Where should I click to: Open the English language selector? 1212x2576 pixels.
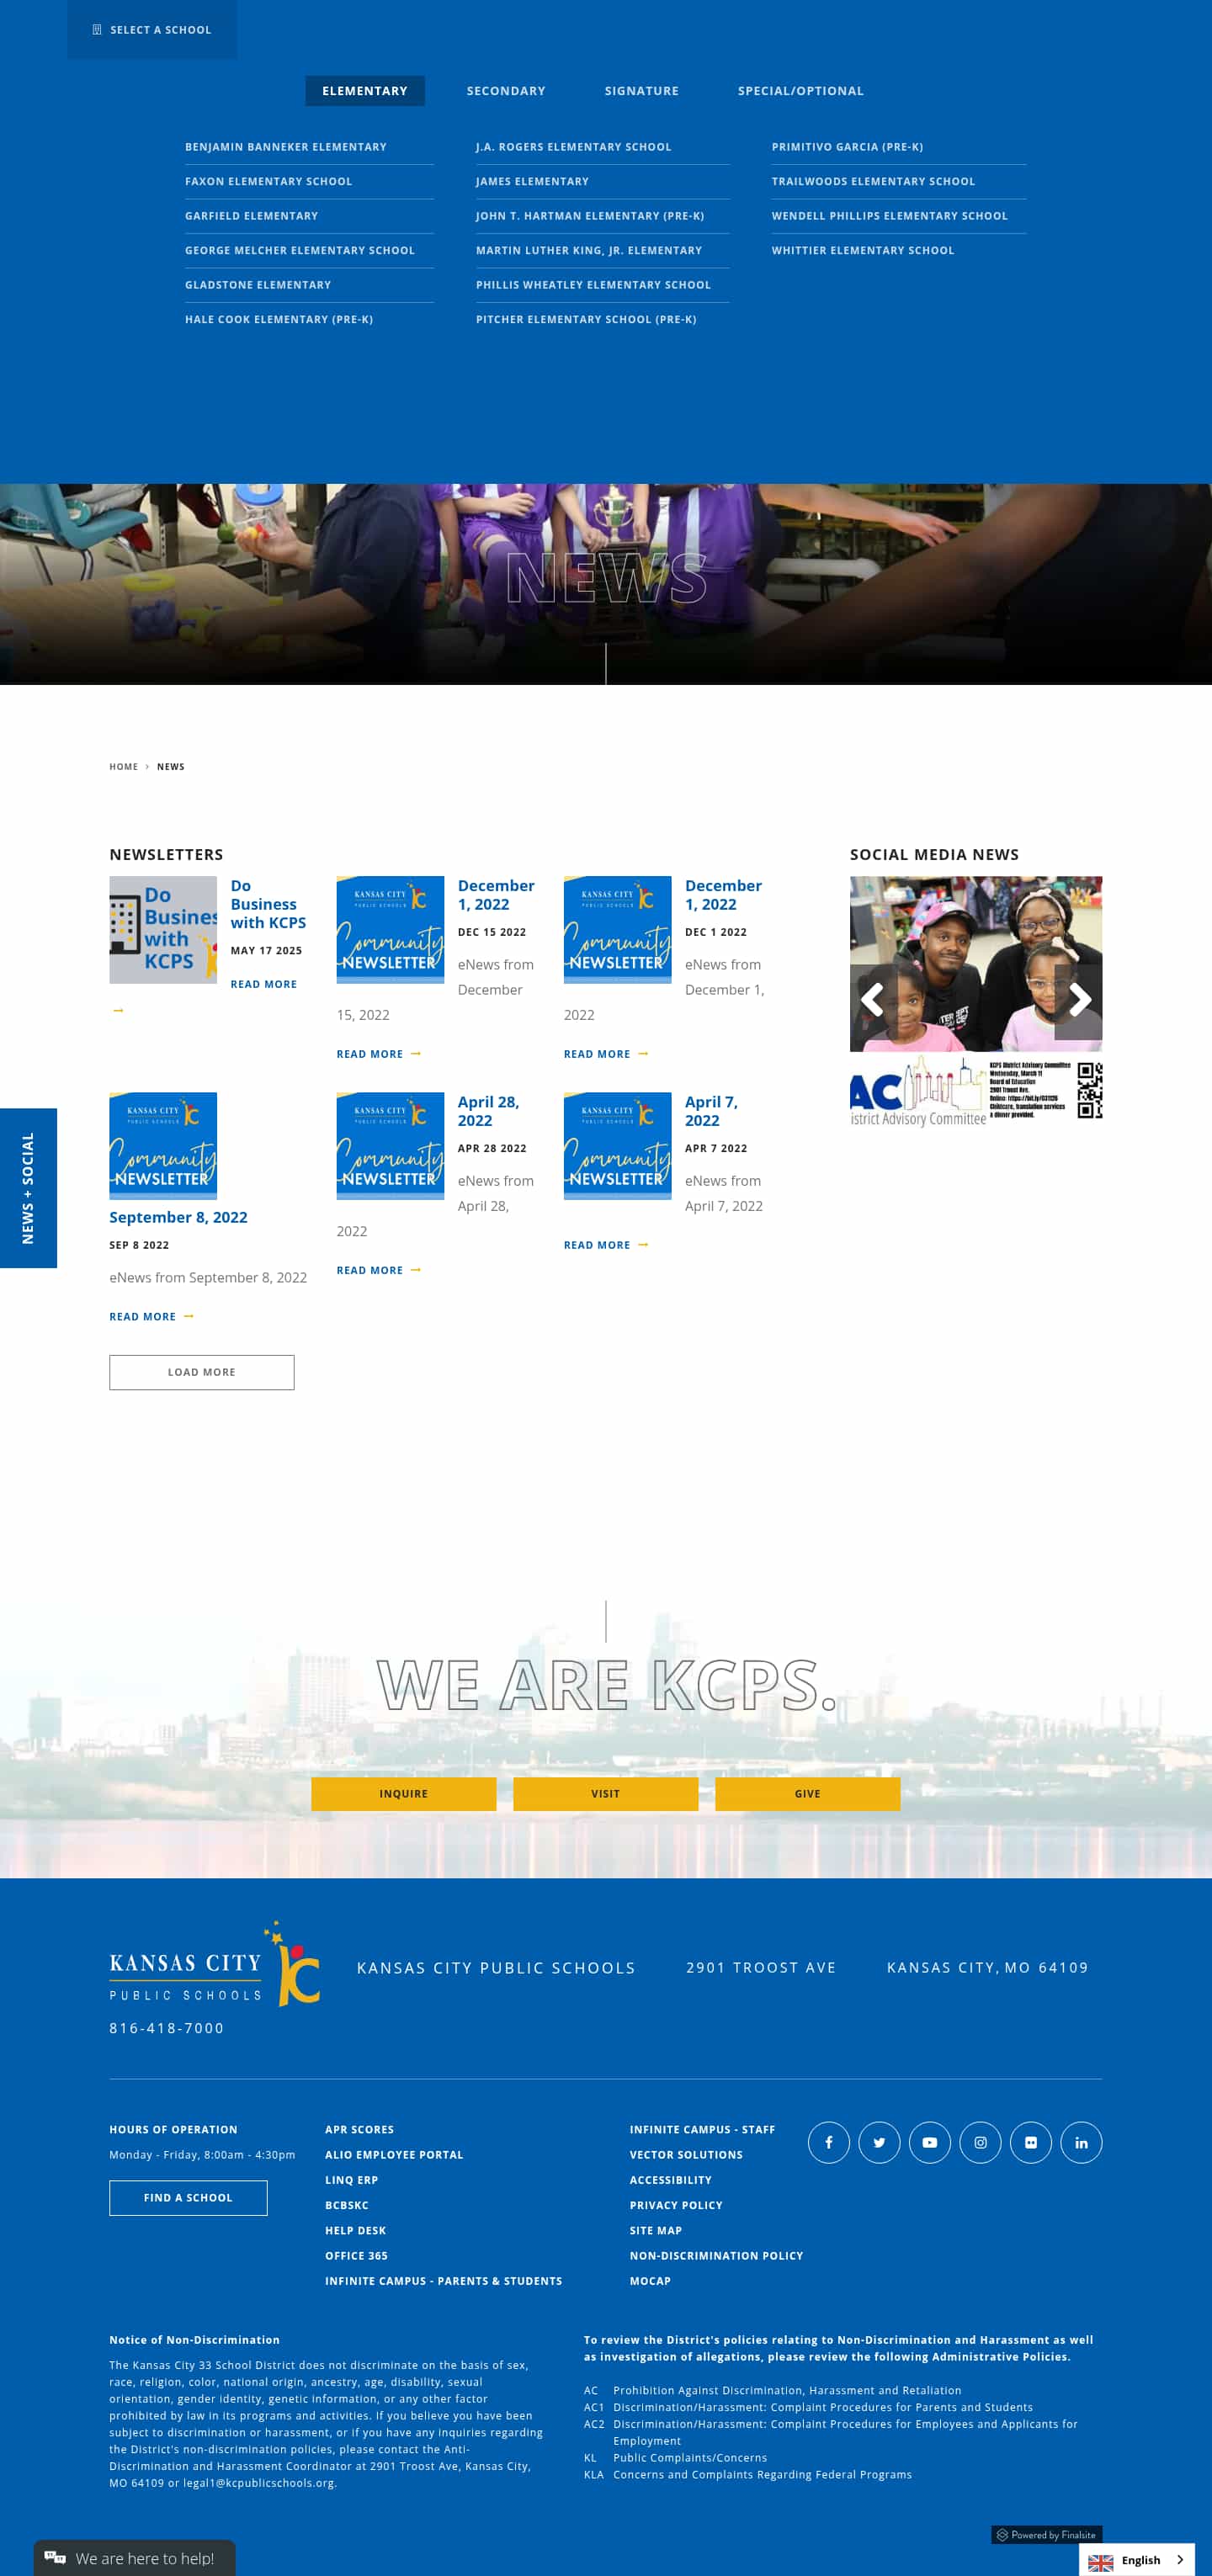(1136, 2559)
